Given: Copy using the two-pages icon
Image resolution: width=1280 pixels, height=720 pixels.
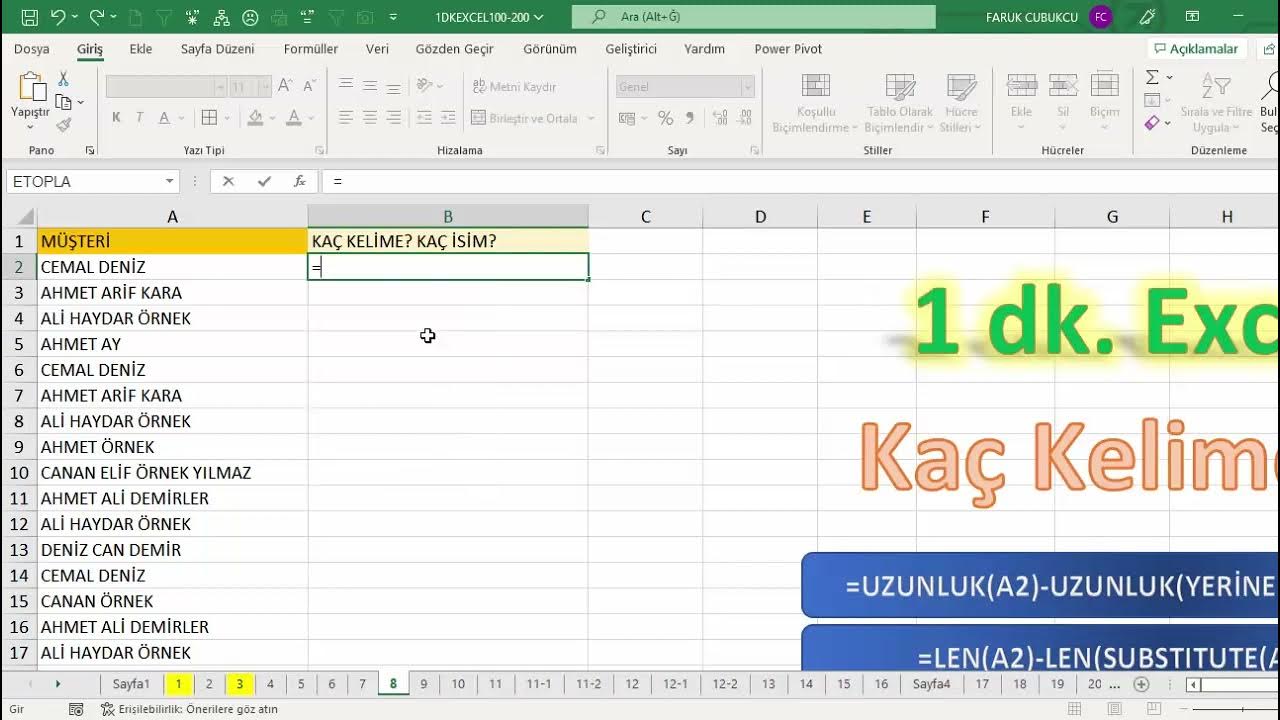Looking at the screenshot, I should tap(64, 102).
